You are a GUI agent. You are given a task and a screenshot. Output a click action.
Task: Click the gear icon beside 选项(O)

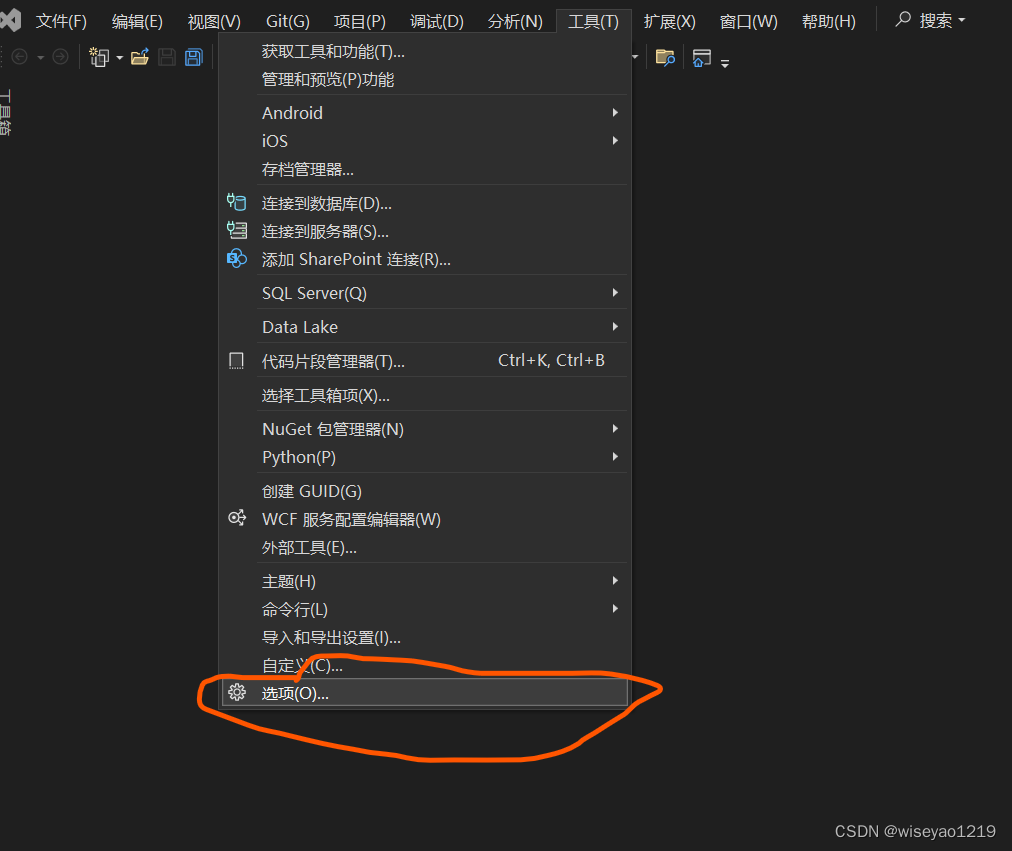point(236,692)
